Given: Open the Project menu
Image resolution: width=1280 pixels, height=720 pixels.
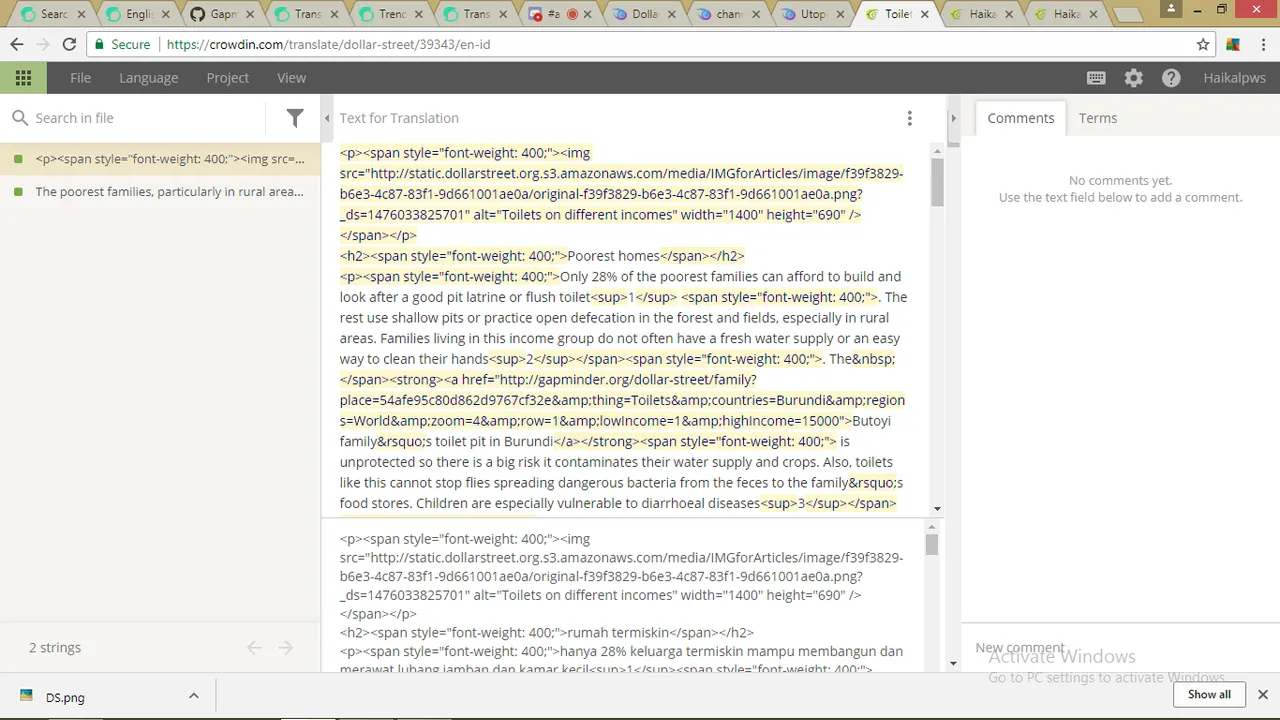Looking at the screenshot, I should point(228,78).
